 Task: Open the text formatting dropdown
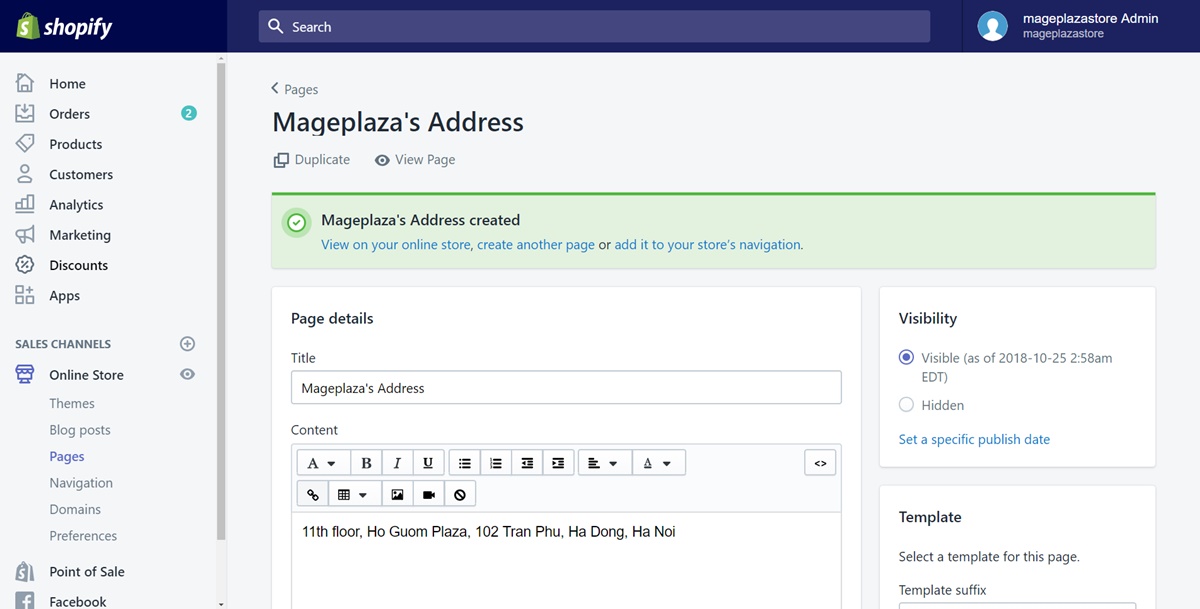pyautogui.click(x=322, y=463)
